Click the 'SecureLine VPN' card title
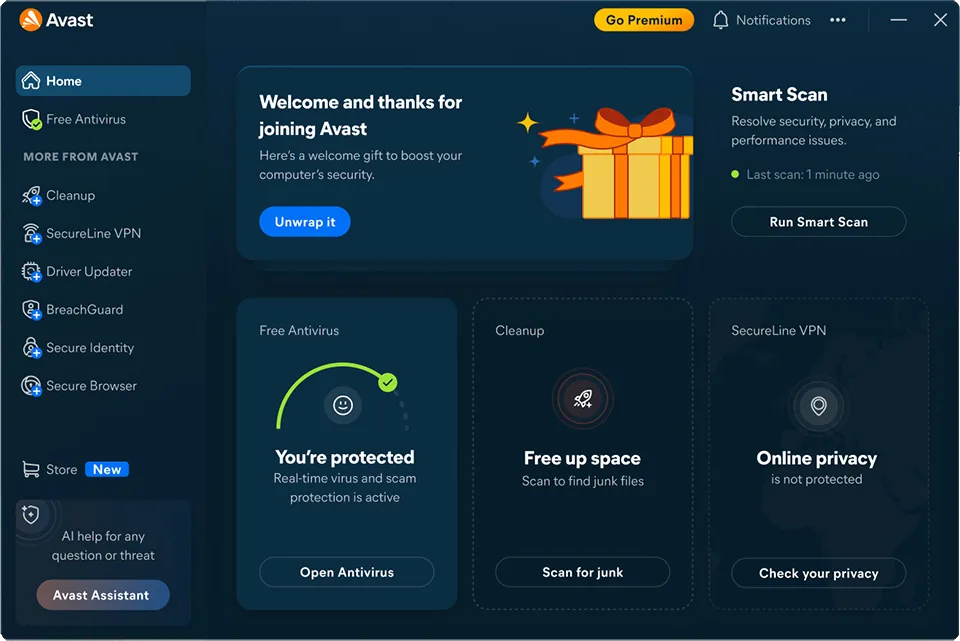Screen dimensions: 960x641 pyautogui.click(x=778, y=331)
